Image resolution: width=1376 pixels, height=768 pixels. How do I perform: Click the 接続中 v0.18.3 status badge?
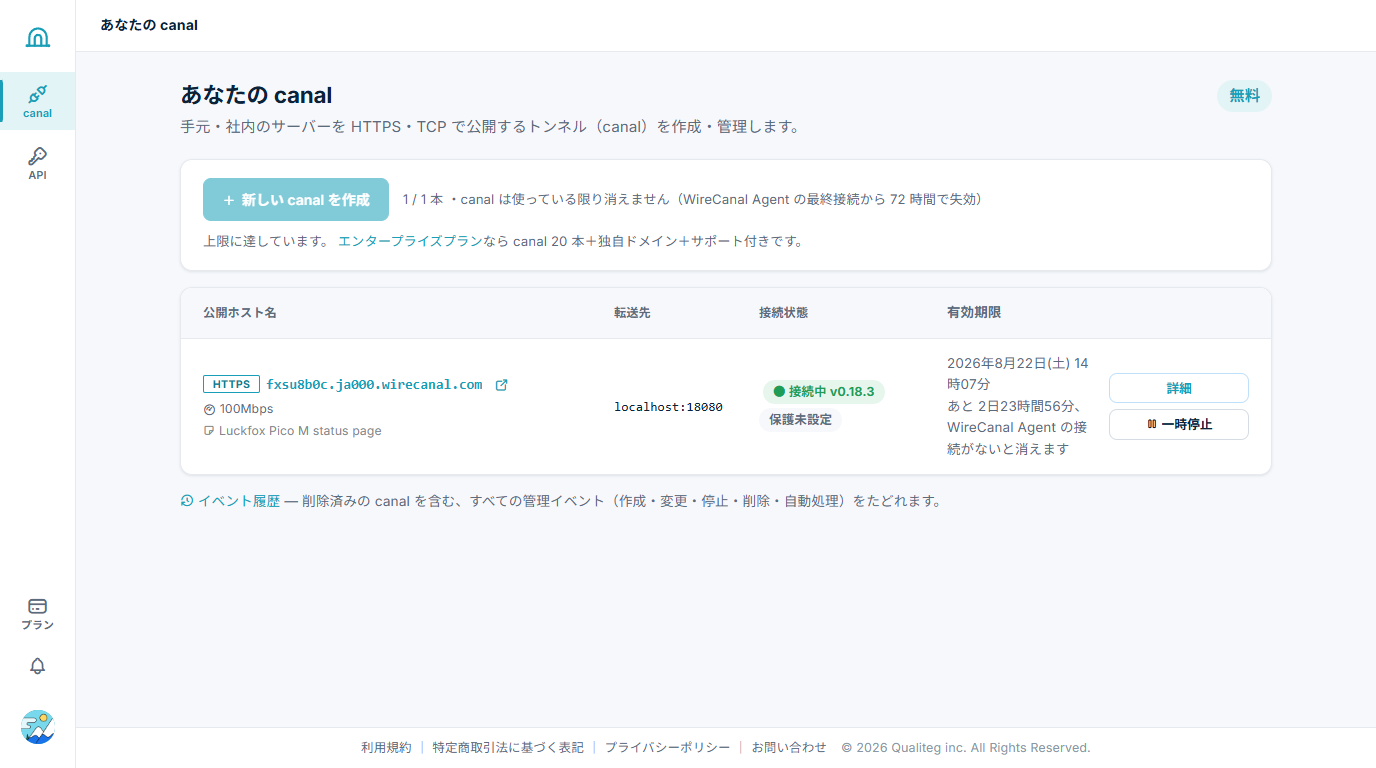tap(824, 391)
